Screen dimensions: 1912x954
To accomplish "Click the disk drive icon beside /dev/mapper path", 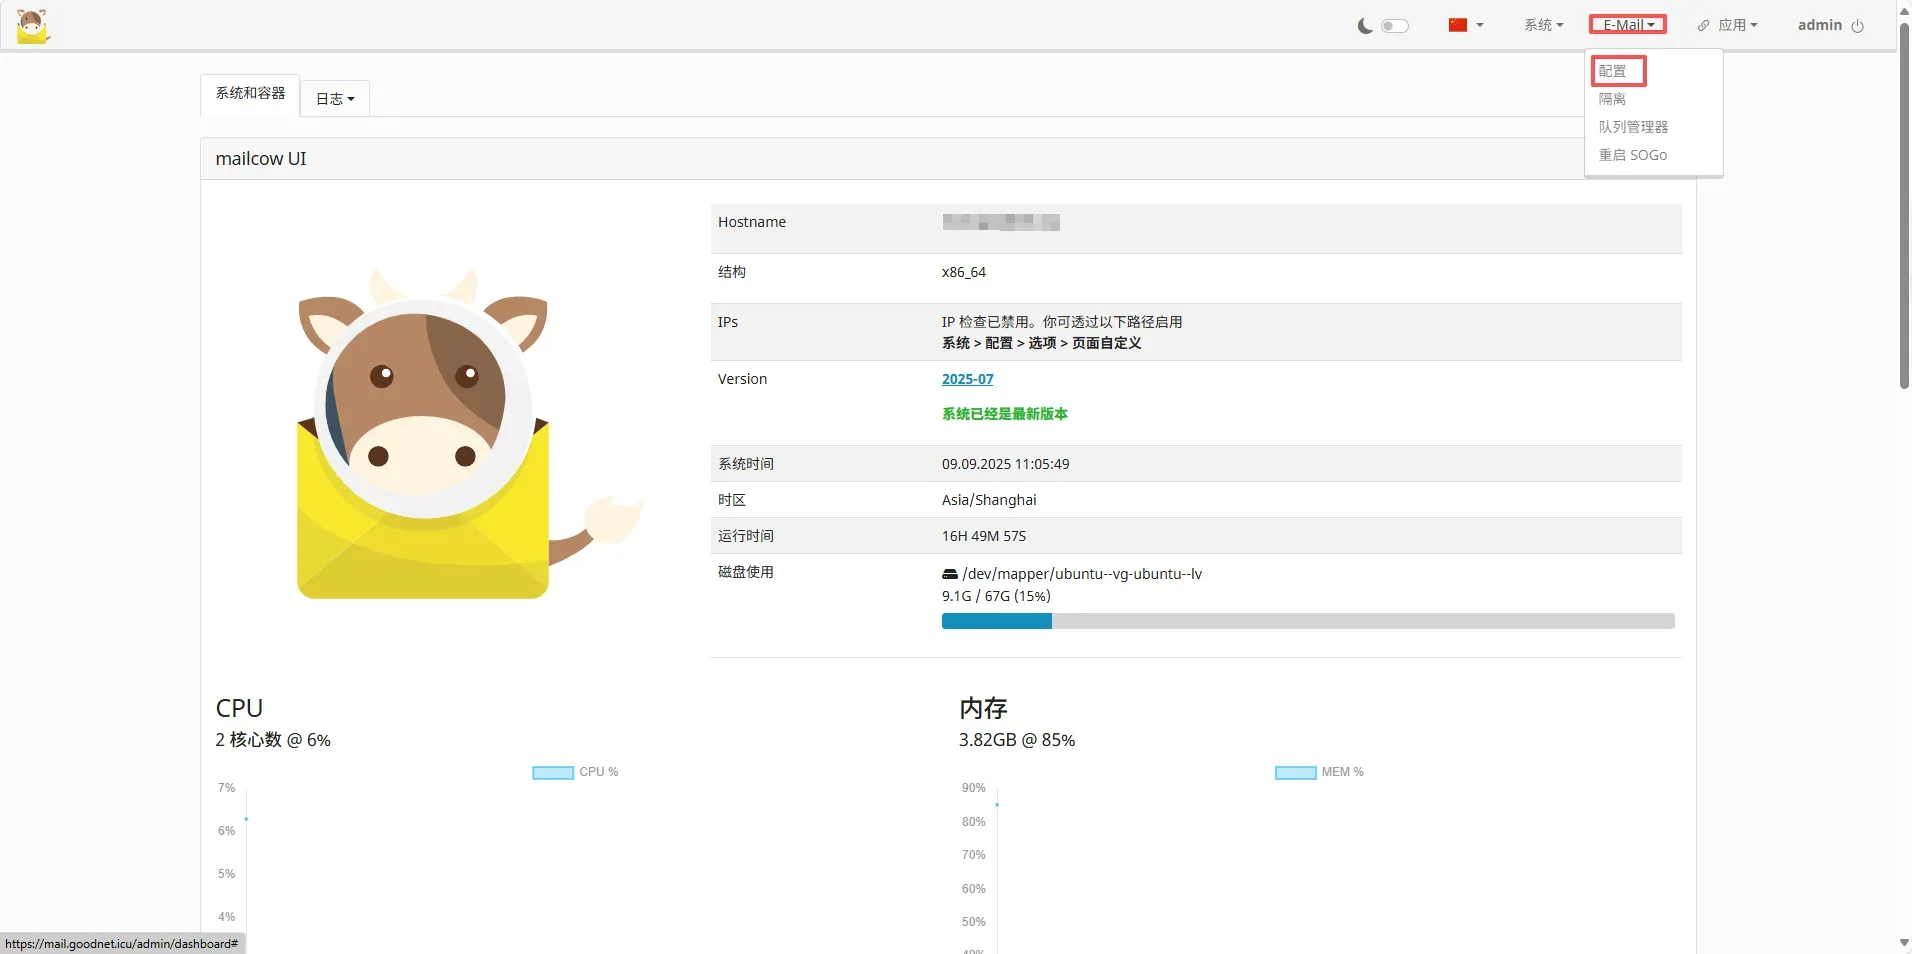I will [x=949, y=574].
